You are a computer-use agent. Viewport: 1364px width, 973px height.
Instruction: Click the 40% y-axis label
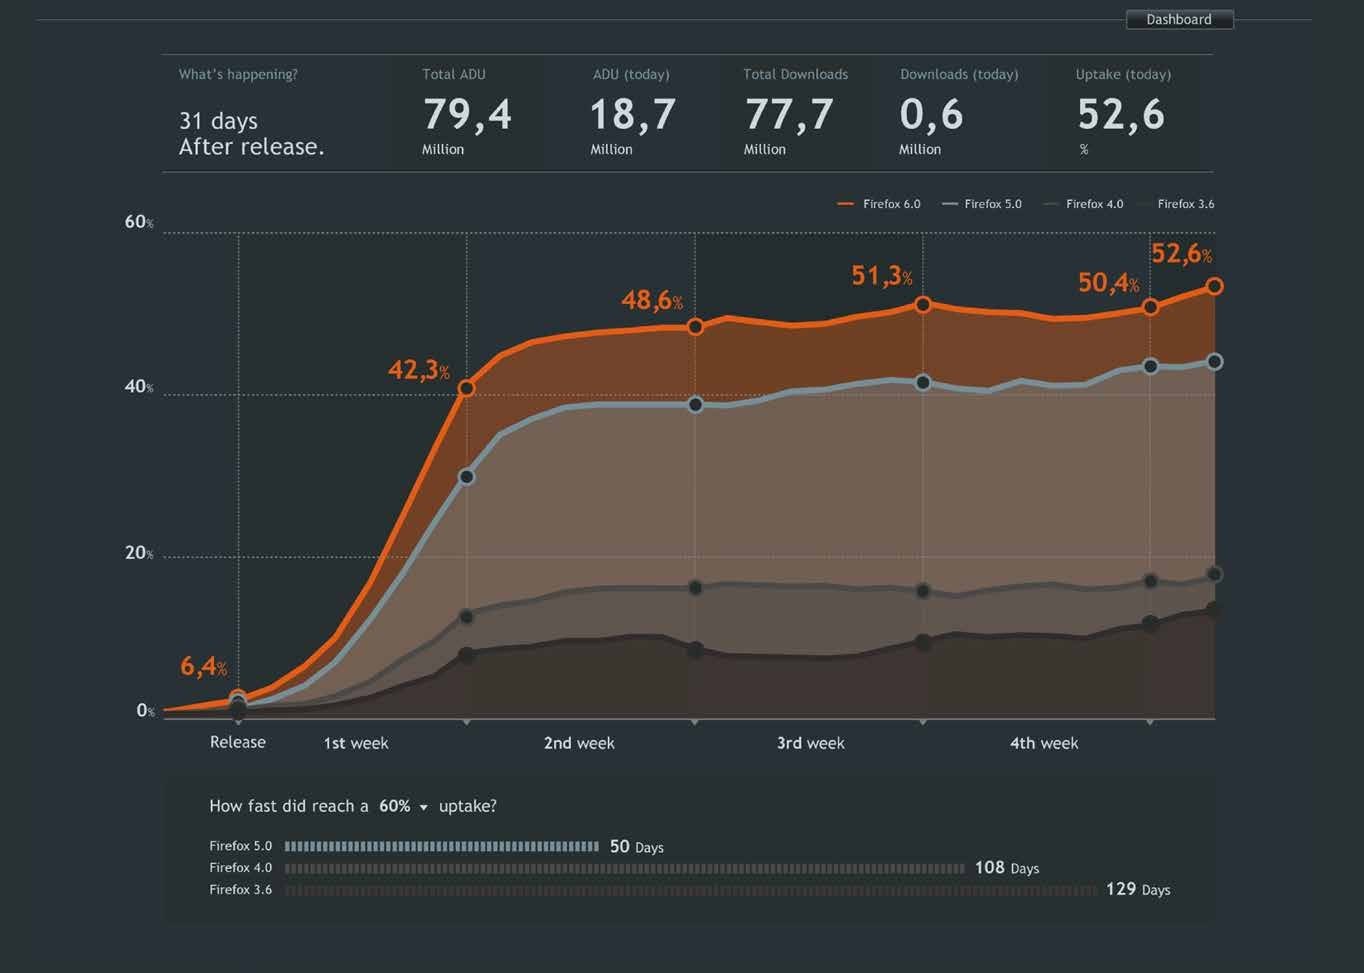[139, 386]
